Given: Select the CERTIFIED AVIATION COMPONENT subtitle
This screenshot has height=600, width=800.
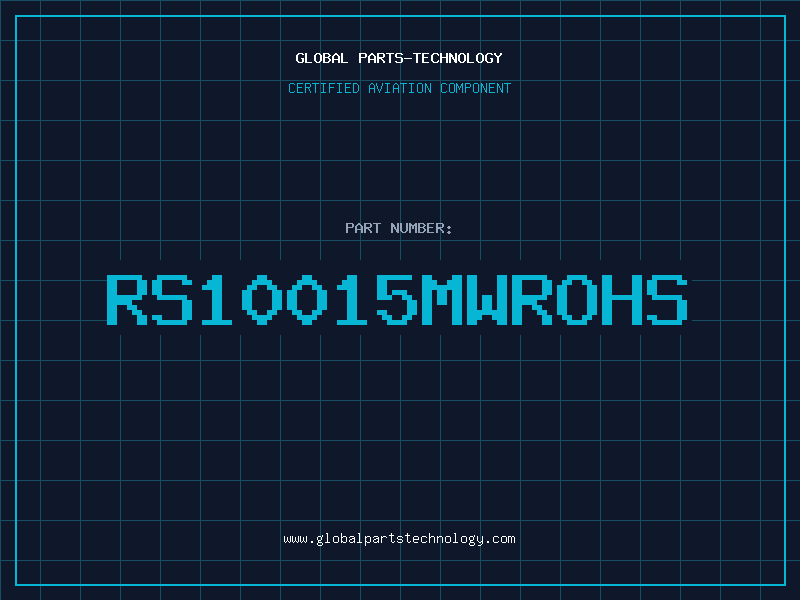Looking at the screenshot, I should tap(399, 88).
